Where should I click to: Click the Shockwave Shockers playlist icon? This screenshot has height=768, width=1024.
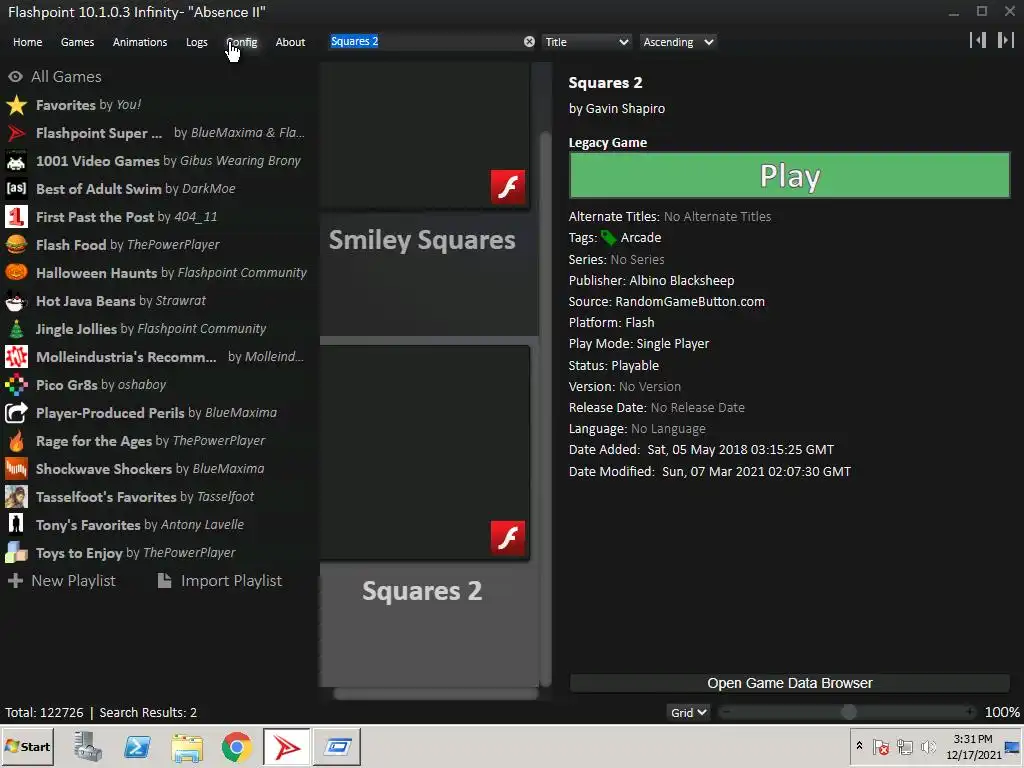[16, 469]
